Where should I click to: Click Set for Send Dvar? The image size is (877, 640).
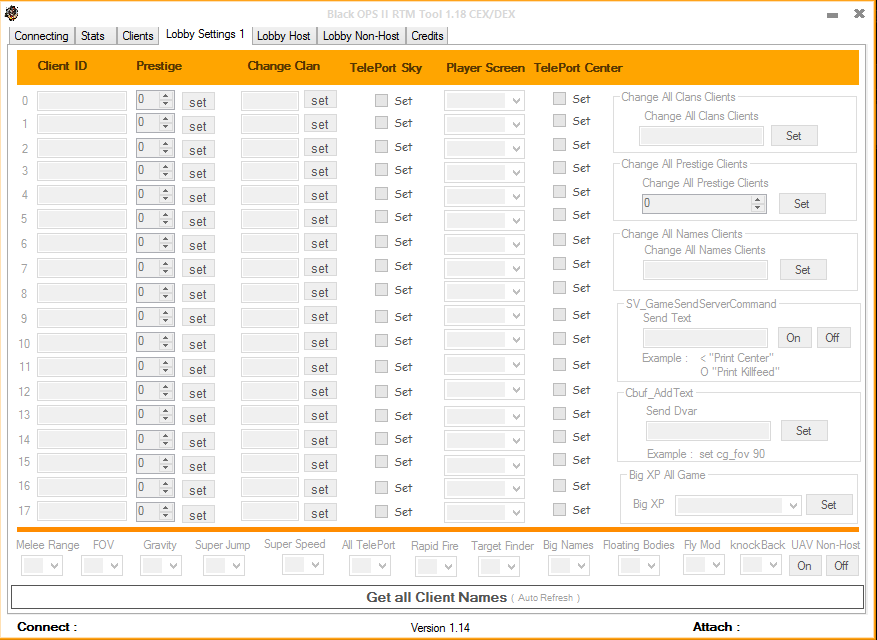click(804, 431)
